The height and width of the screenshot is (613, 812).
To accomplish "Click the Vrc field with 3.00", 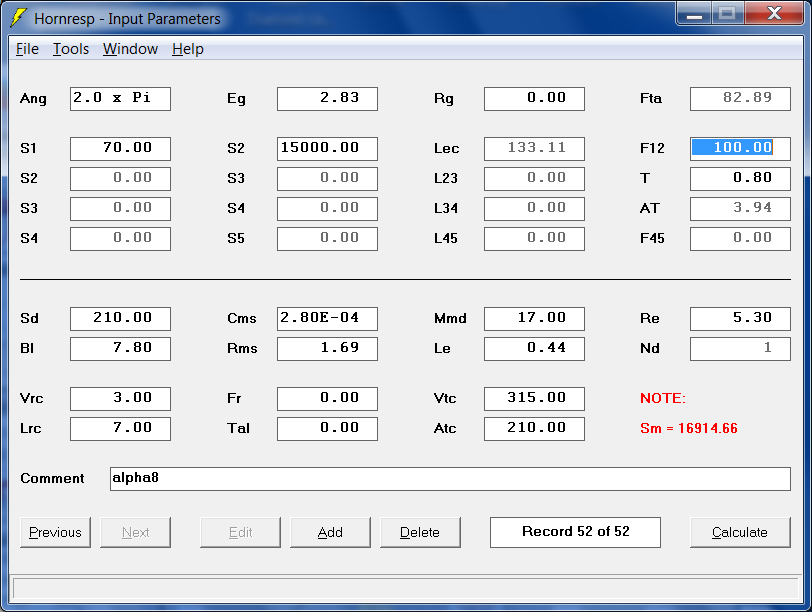I will point(120,399).
